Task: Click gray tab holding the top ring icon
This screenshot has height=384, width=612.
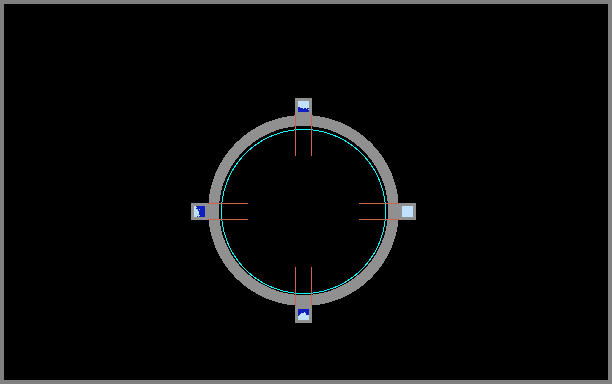Action: coord(303,107)
